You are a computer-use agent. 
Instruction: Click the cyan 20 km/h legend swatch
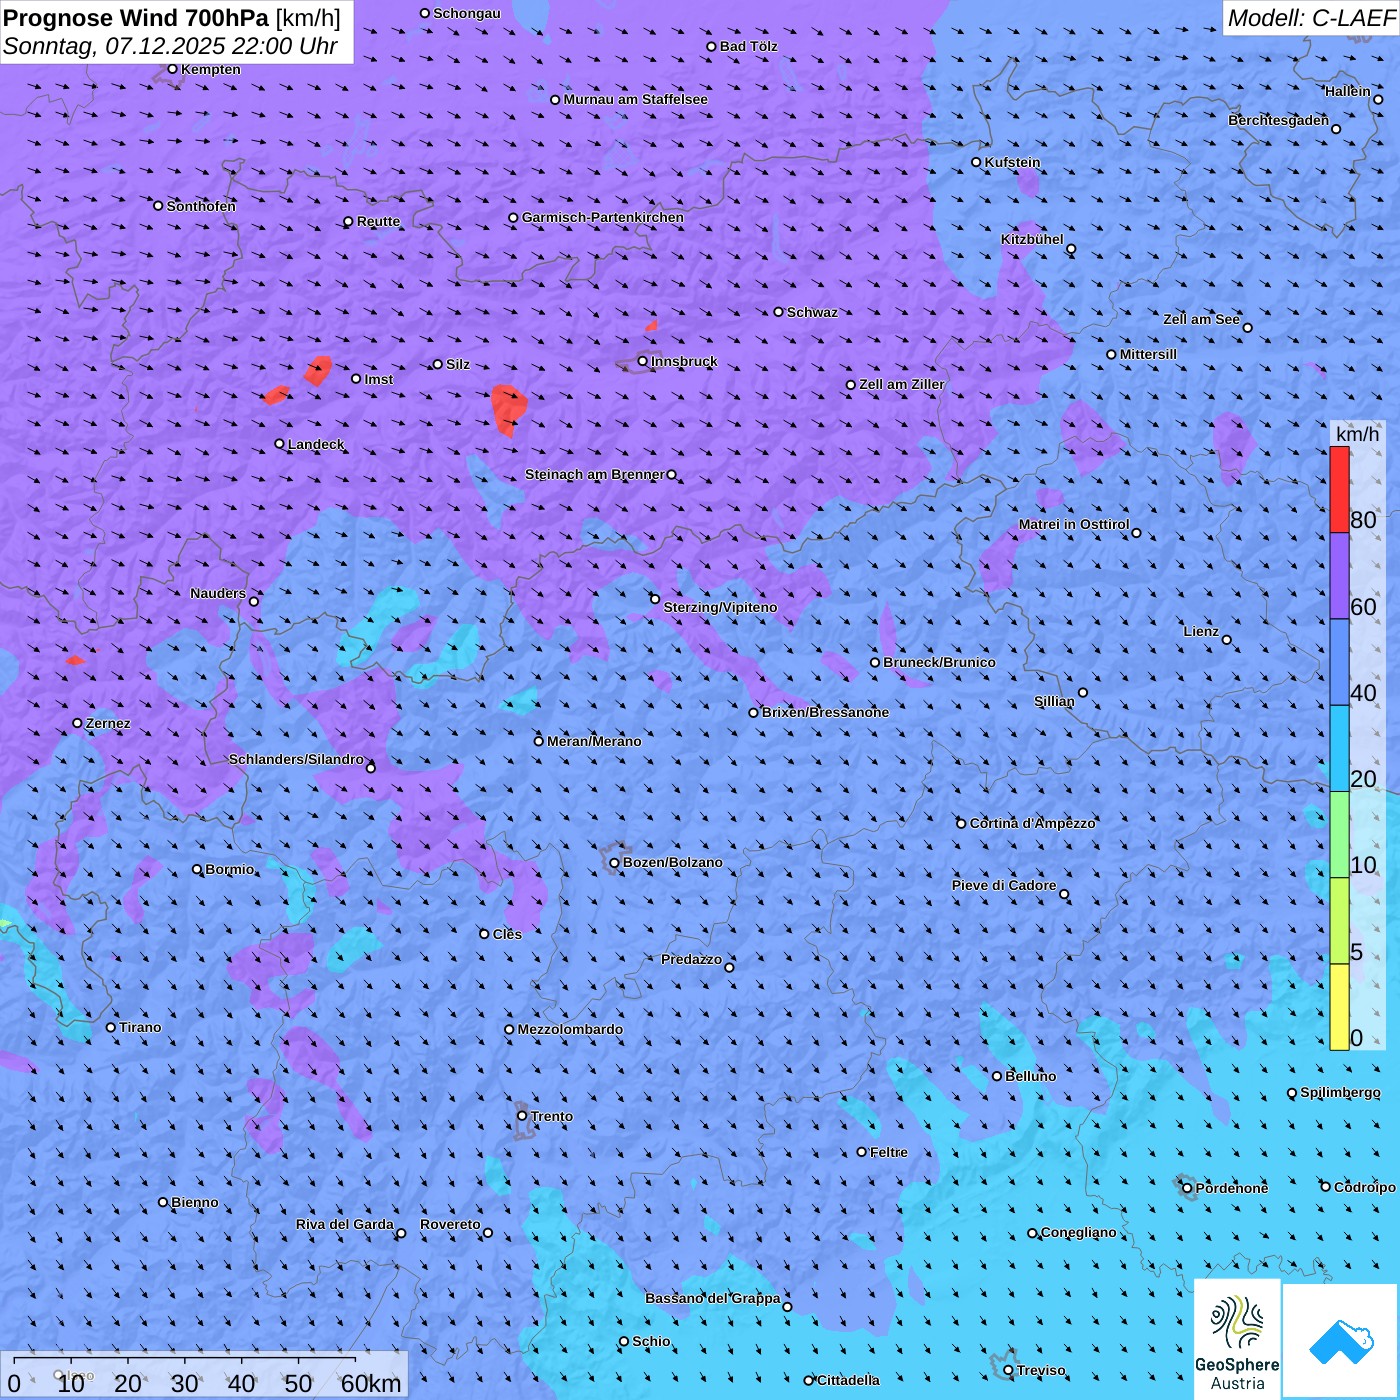[x=1339, y=748]
